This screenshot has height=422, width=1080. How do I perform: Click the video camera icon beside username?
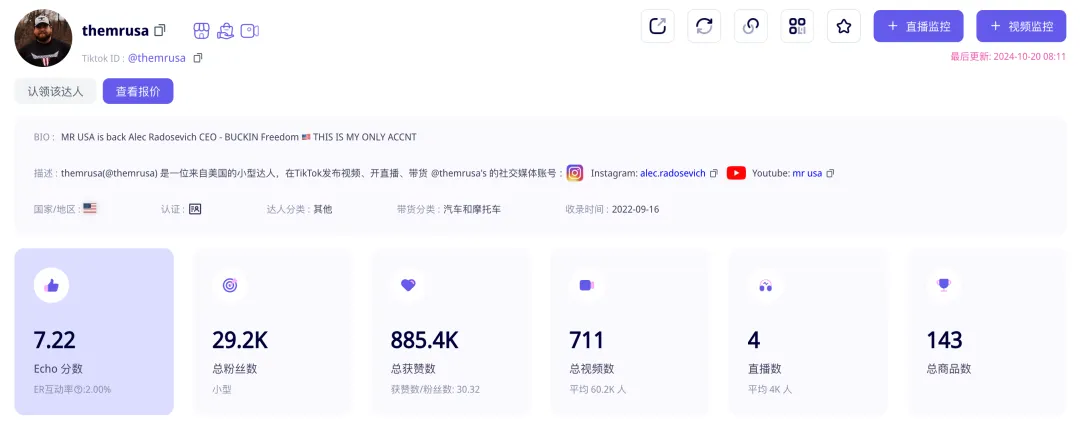click(249, 31)
